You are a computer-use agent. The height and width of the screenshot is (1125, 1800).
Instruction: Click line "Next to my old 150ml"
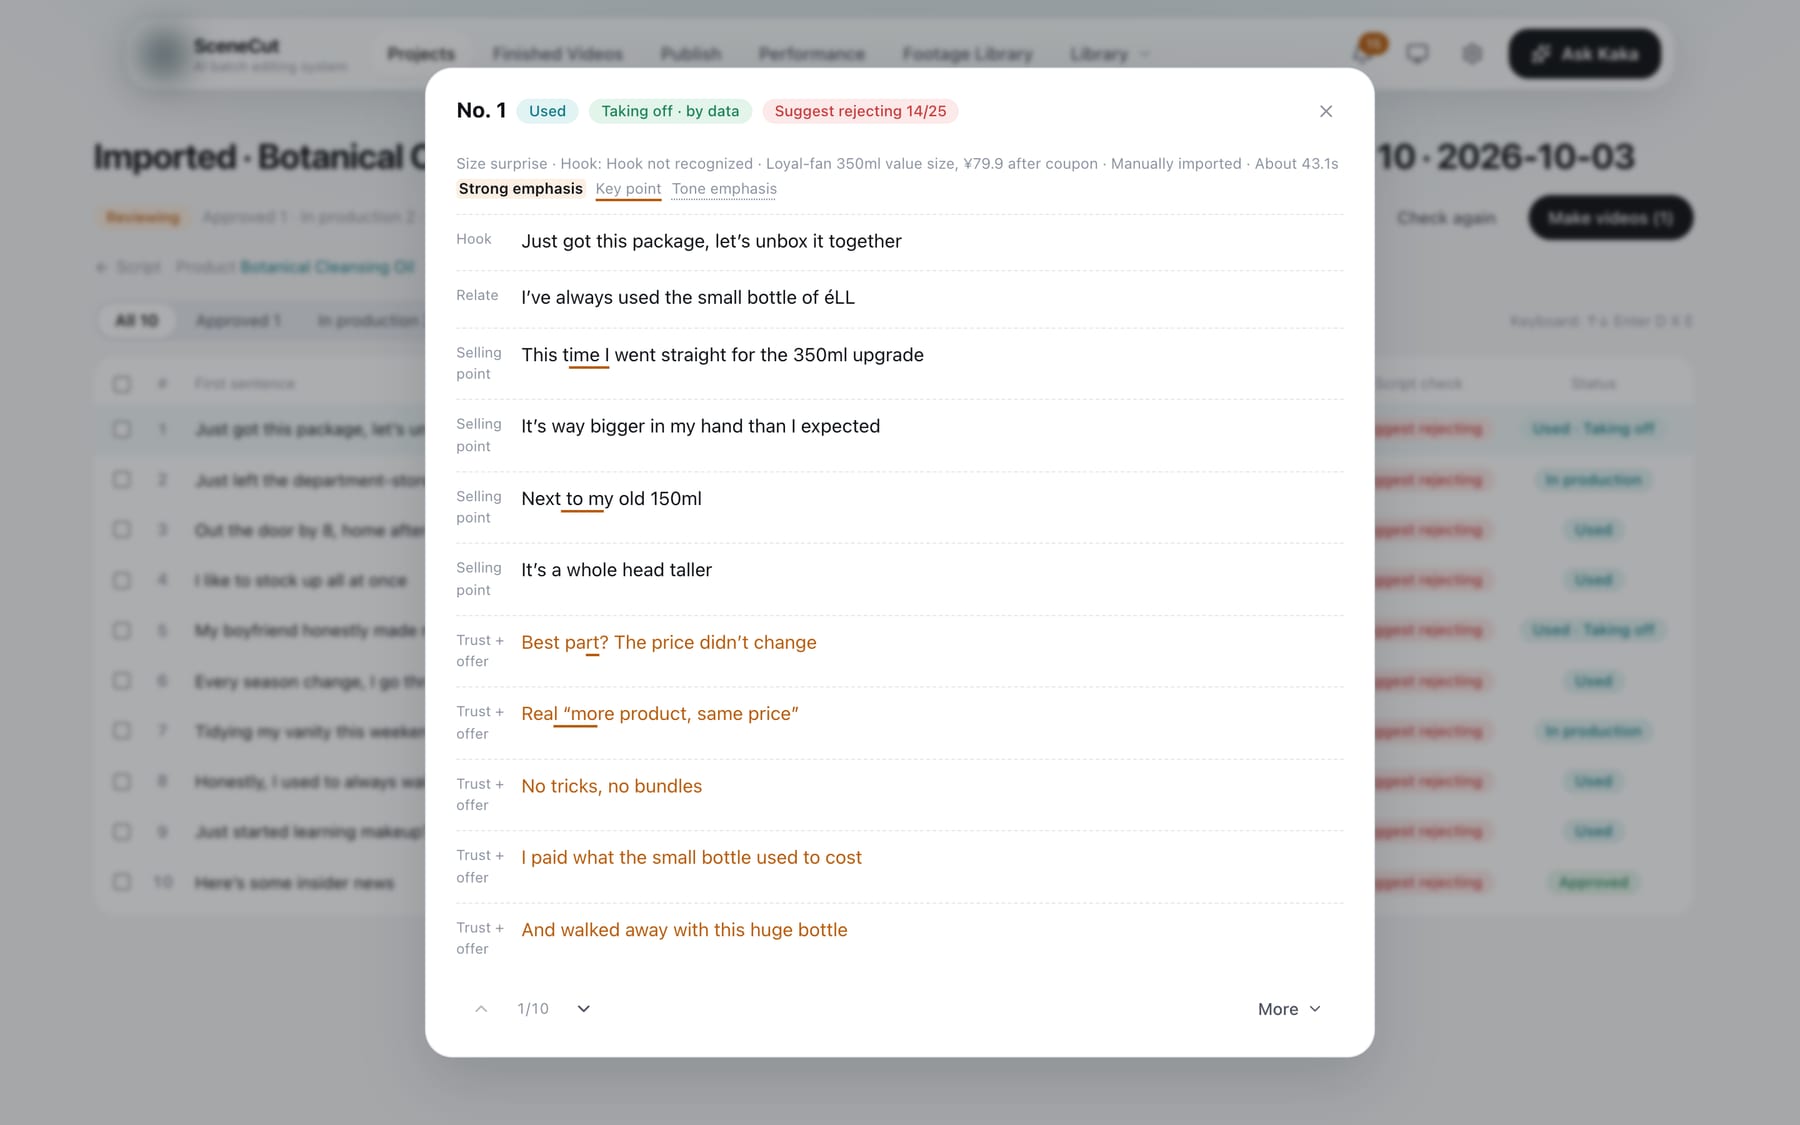(x=611, y=498)
